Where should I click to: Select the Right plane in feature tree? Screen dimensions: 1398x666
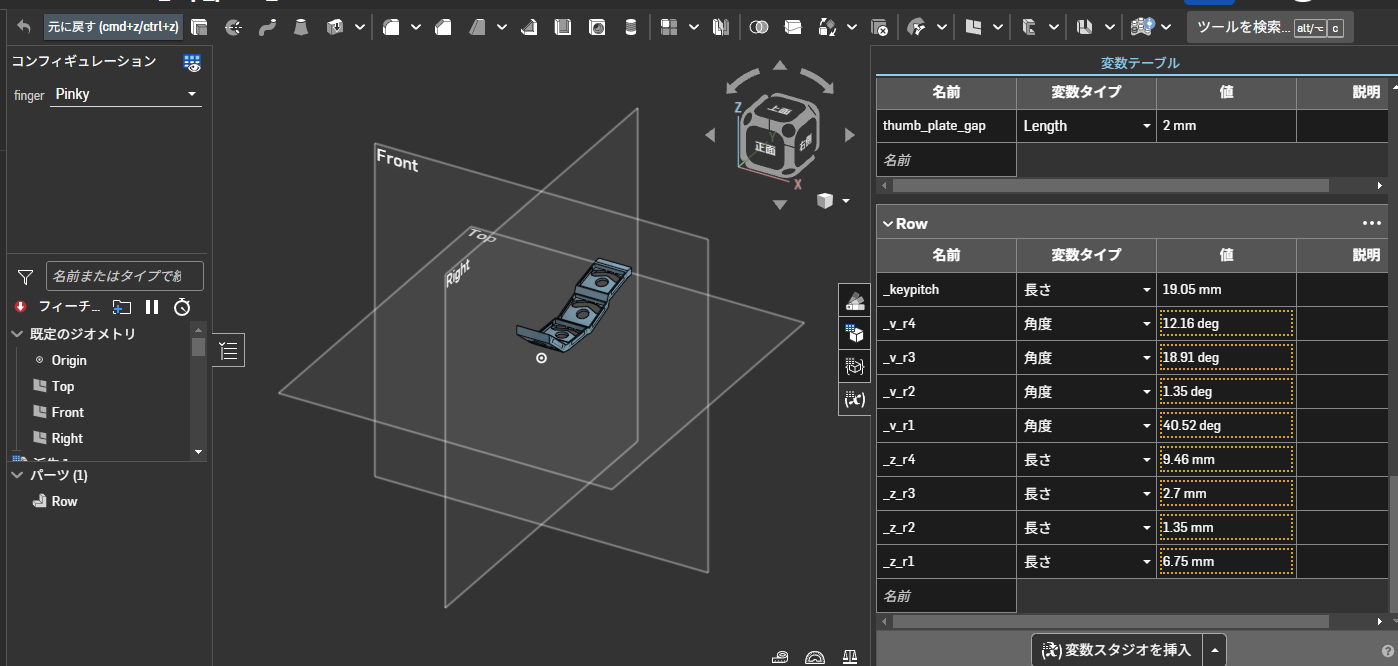(x=67, y=438)
